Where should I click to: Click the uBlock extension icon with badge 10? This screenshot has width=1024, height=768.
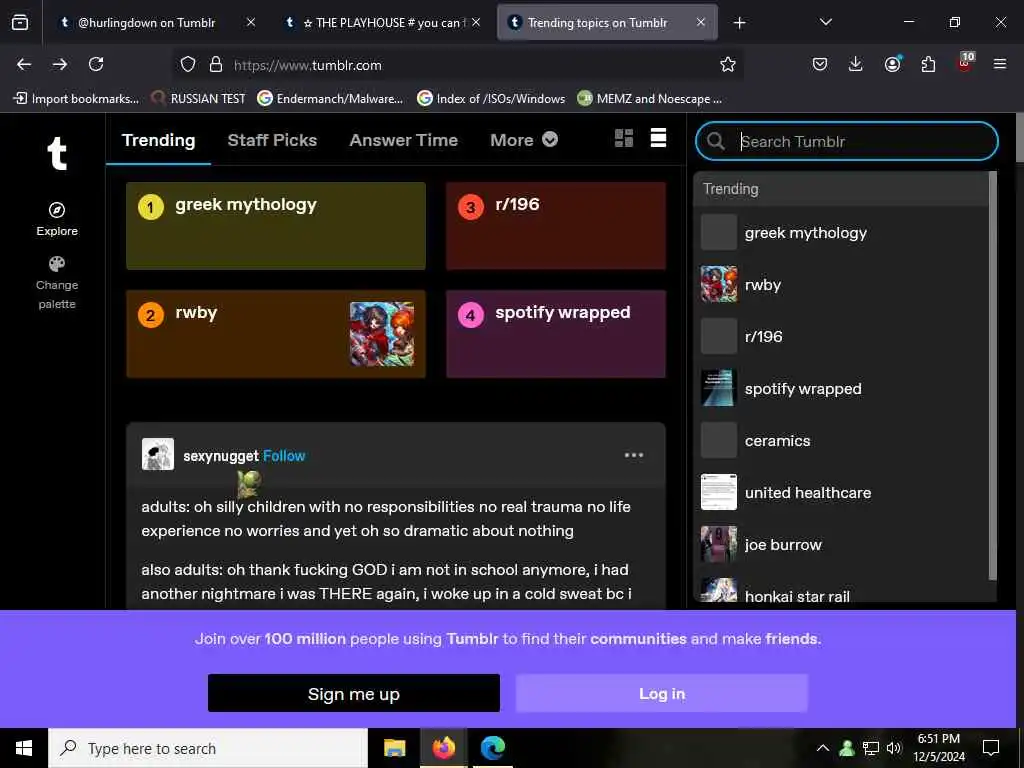click(965, 63)
